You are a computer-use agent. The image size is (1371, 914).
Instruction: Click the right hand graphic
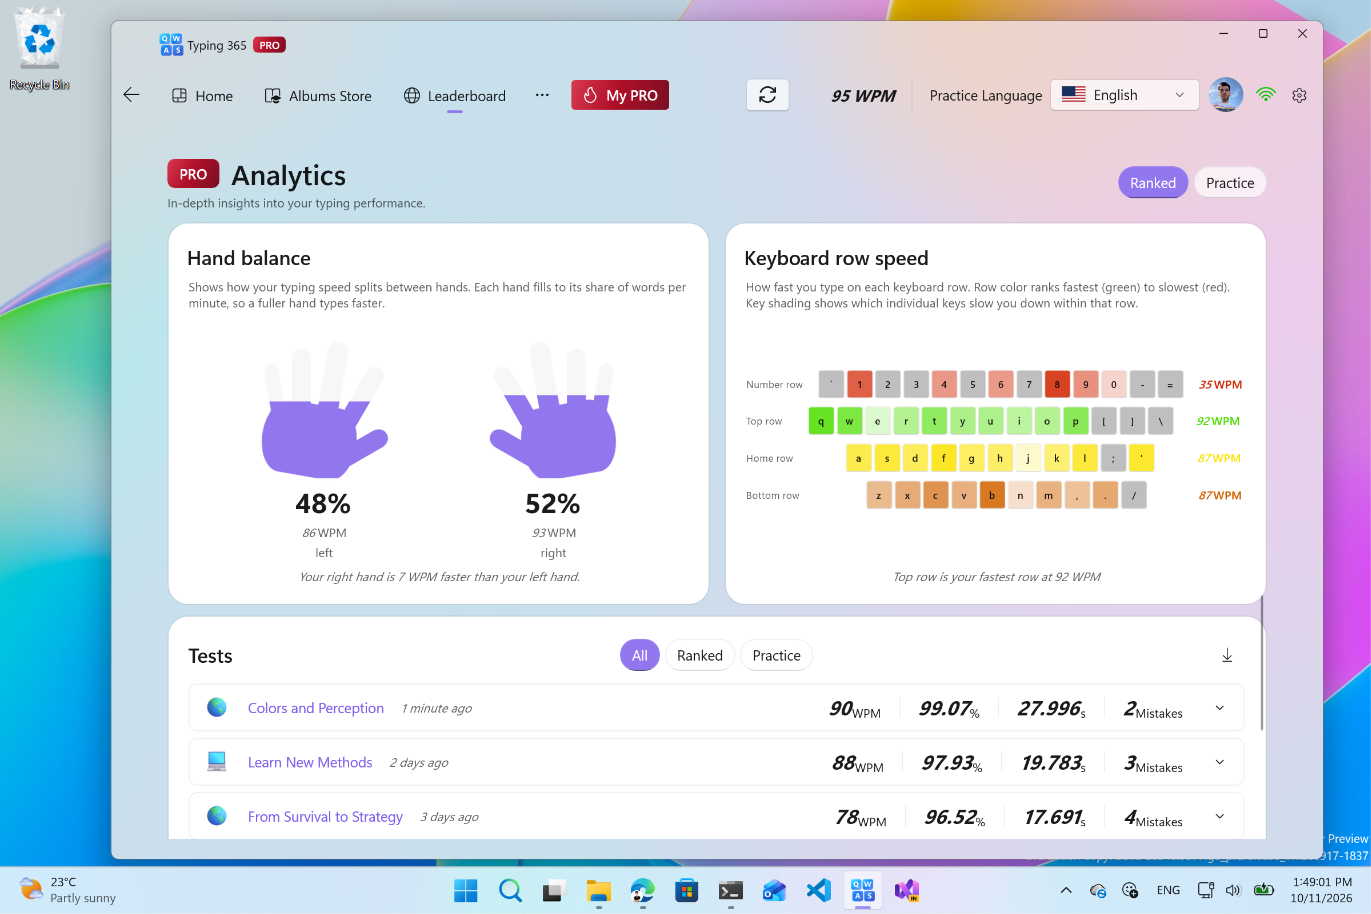click(x=553, y=410)
